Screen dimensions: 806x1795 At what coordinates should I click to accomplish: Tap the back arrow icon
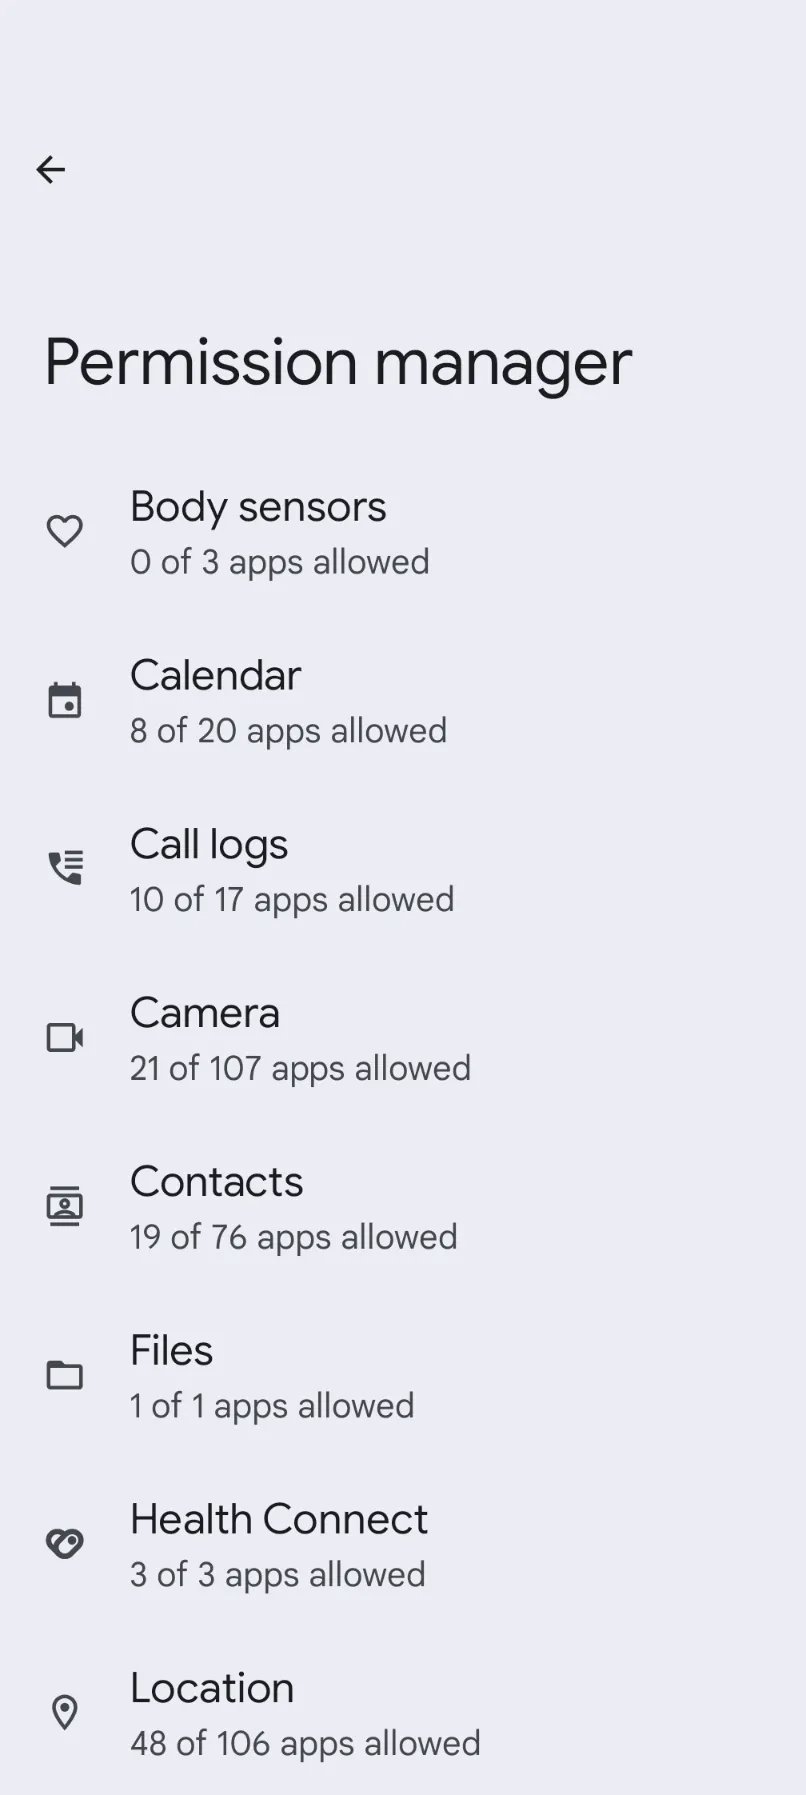point(51,170)
